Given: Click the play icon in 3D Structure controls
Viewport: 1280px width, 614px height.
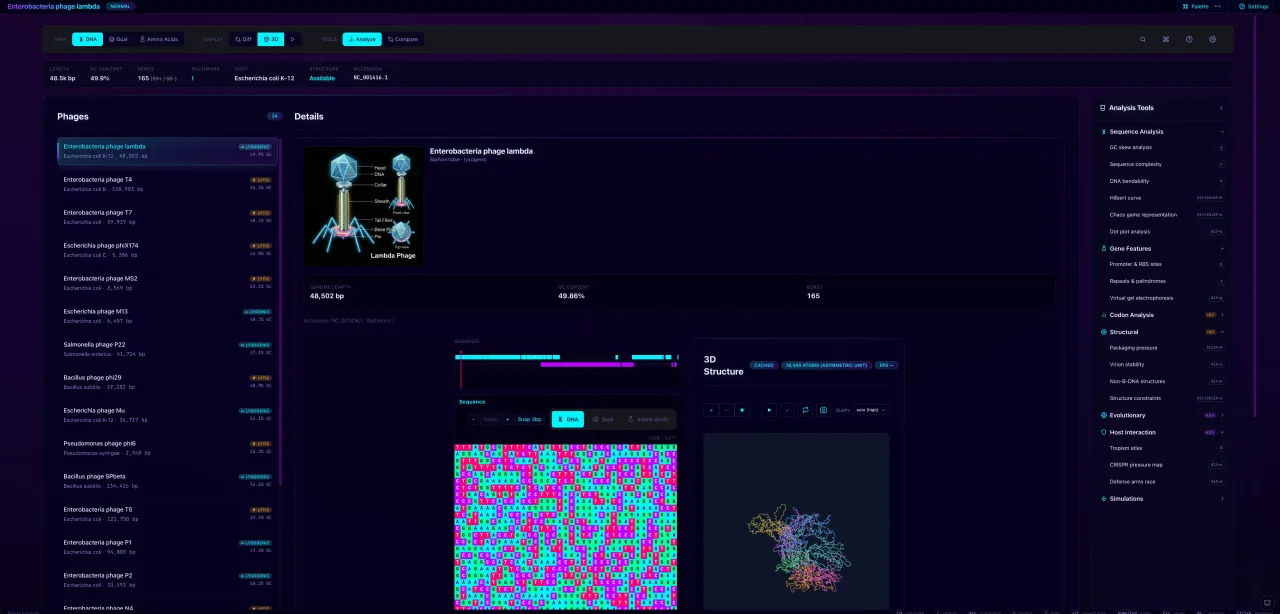Looking at the screenshot, I should [x=769, y=410].
